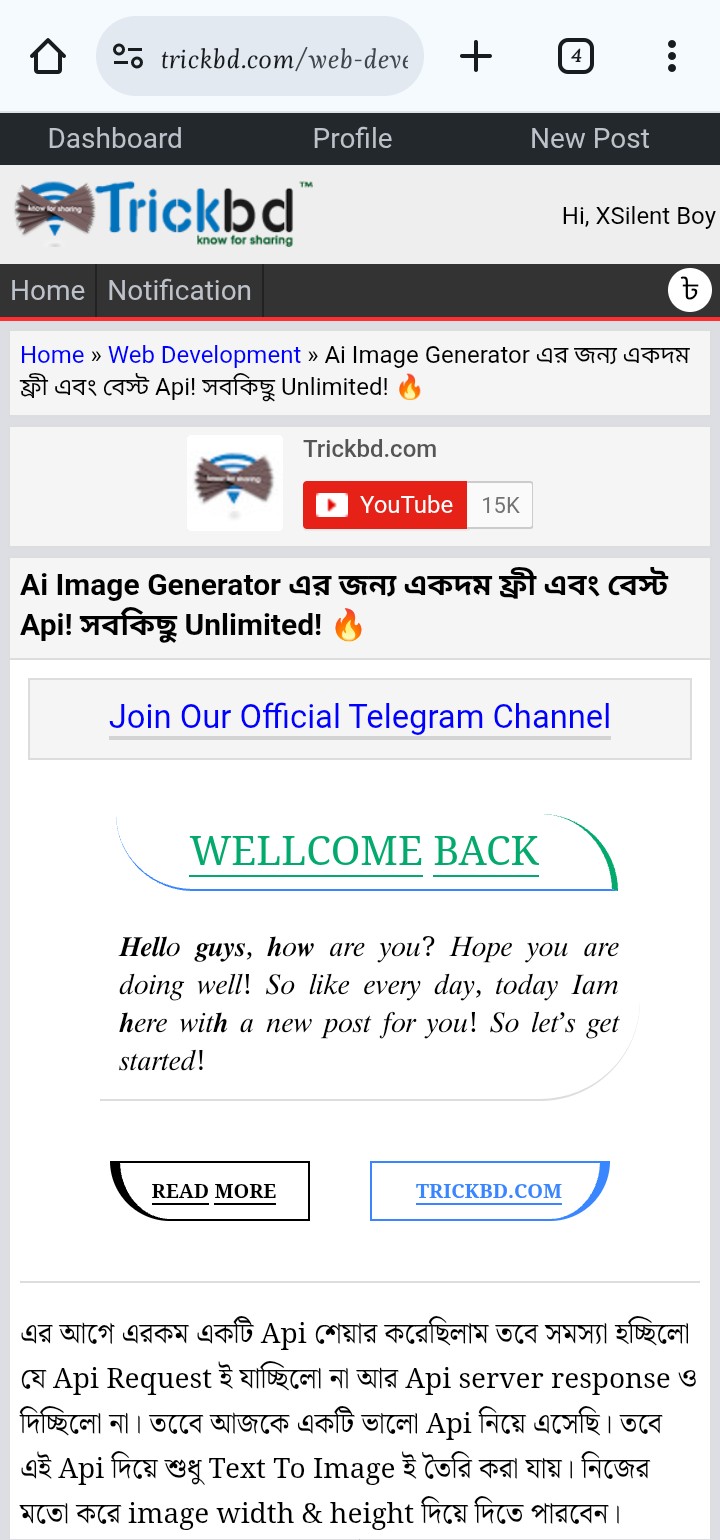720x1540 pixels.
Task: Open Notification in navigation bar
Action: (180, 291)
